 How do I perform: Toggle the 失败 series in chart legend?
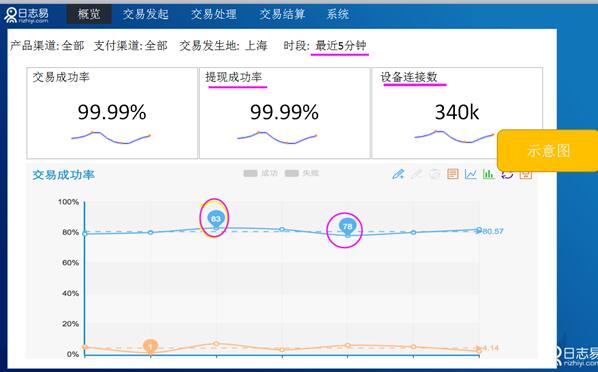[302, 173]
